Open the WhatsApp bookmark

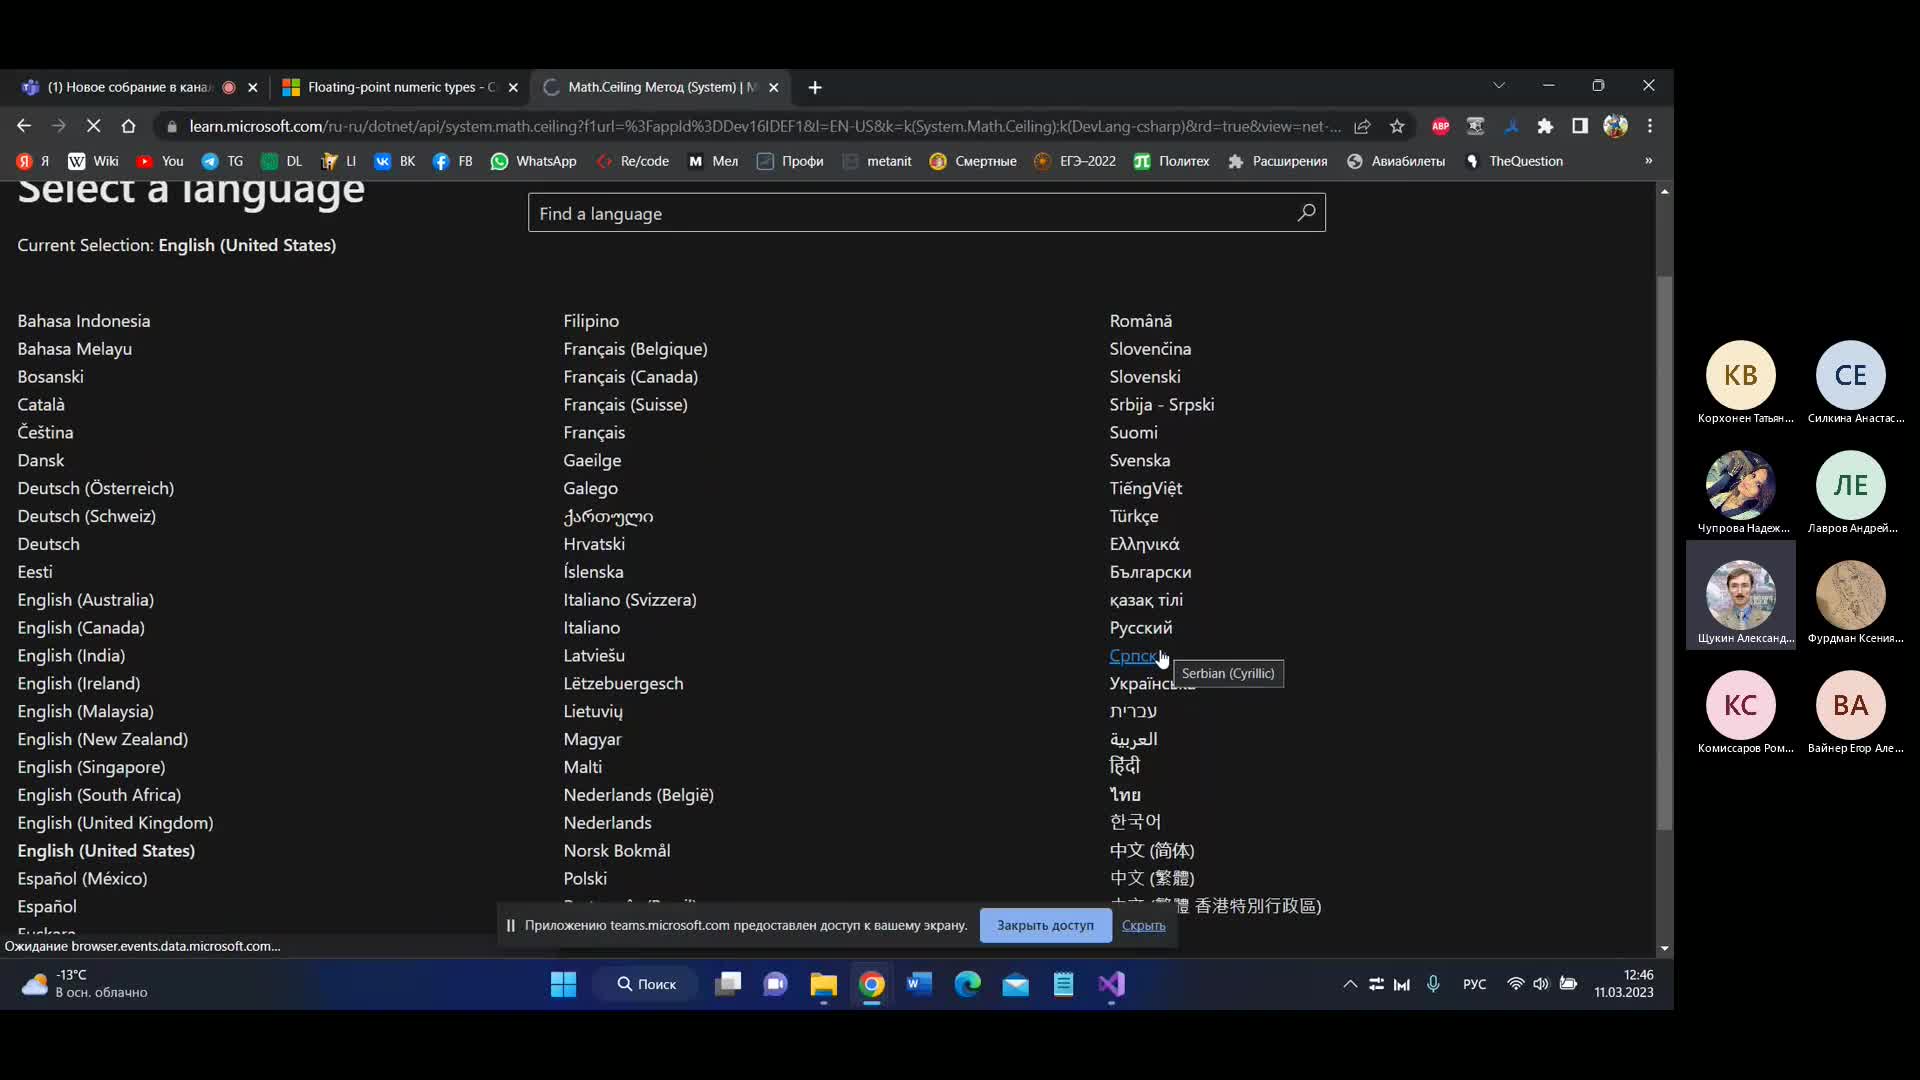(534, 161)
